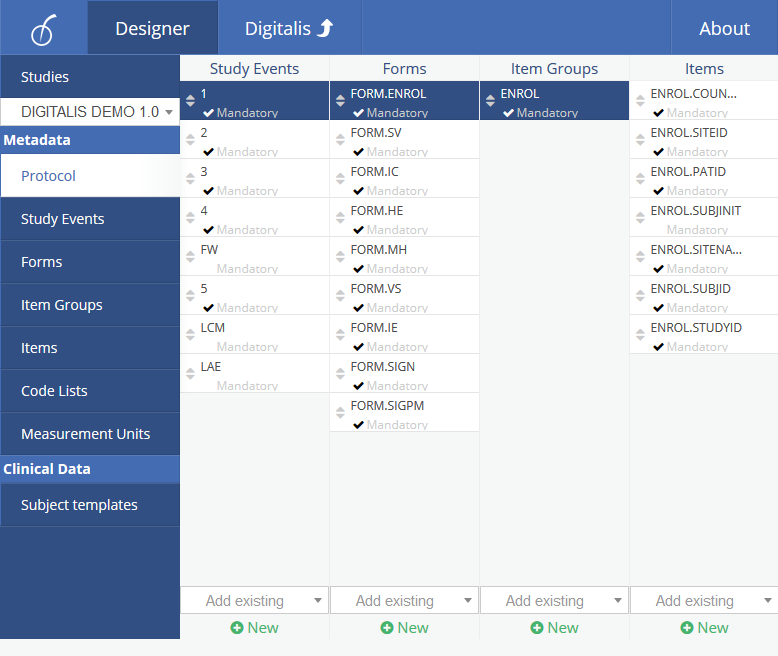Uncheck Mandatory on FORM.SIGN

click(x=359, y=386)
